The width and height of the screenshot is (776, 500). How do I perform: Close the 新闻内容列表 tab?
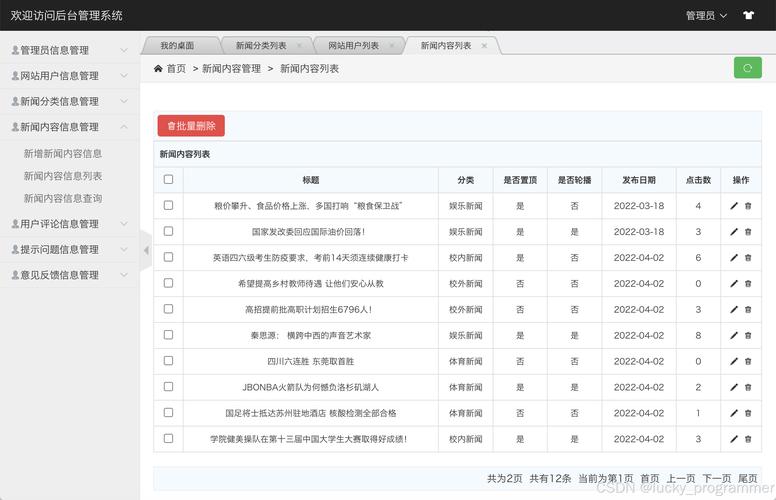(484, 46)
